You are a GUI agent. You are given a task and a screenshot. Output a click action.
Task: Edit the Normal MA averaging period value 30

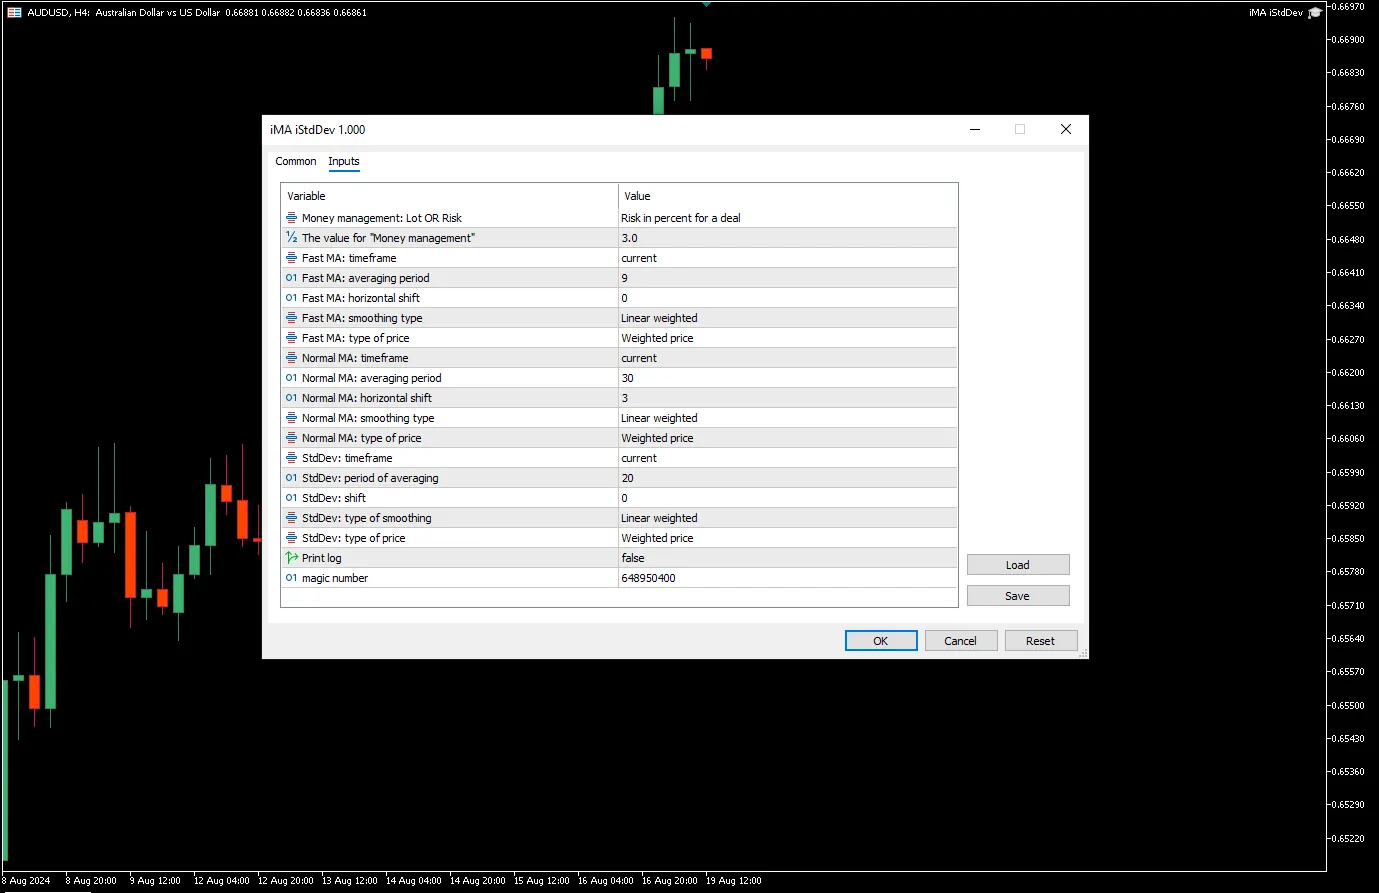(x=788, y=378)
